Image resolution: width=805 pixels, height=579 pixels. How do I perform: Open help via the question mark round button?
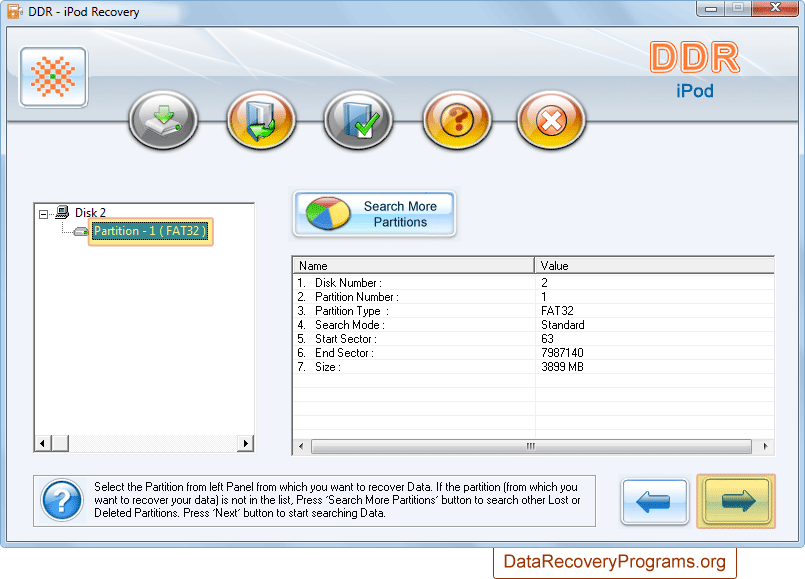[457, 121]
